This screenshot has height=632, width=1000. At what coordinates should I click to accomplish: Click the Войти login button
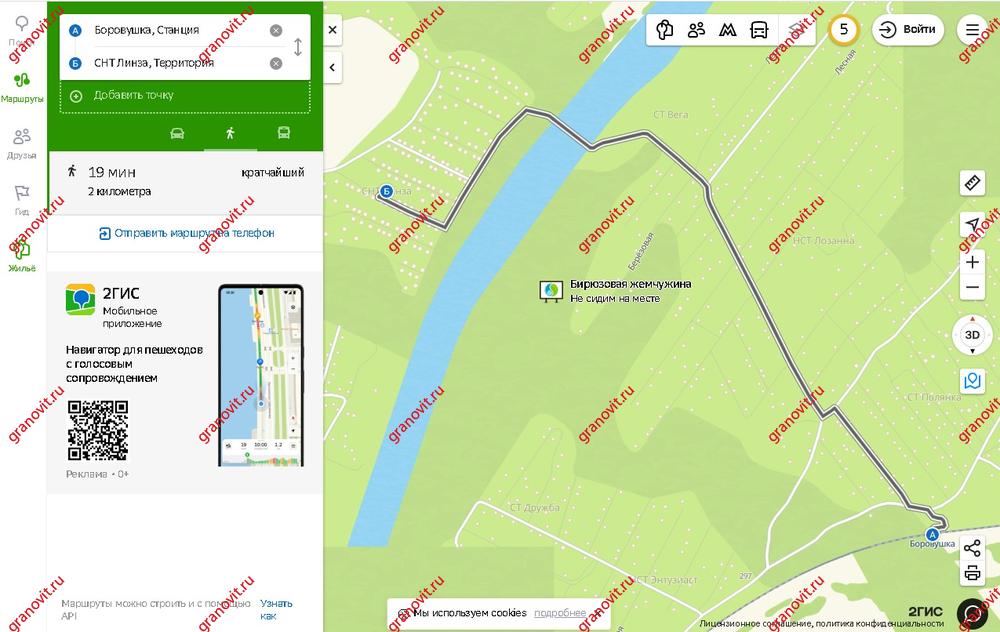(908, 30)
